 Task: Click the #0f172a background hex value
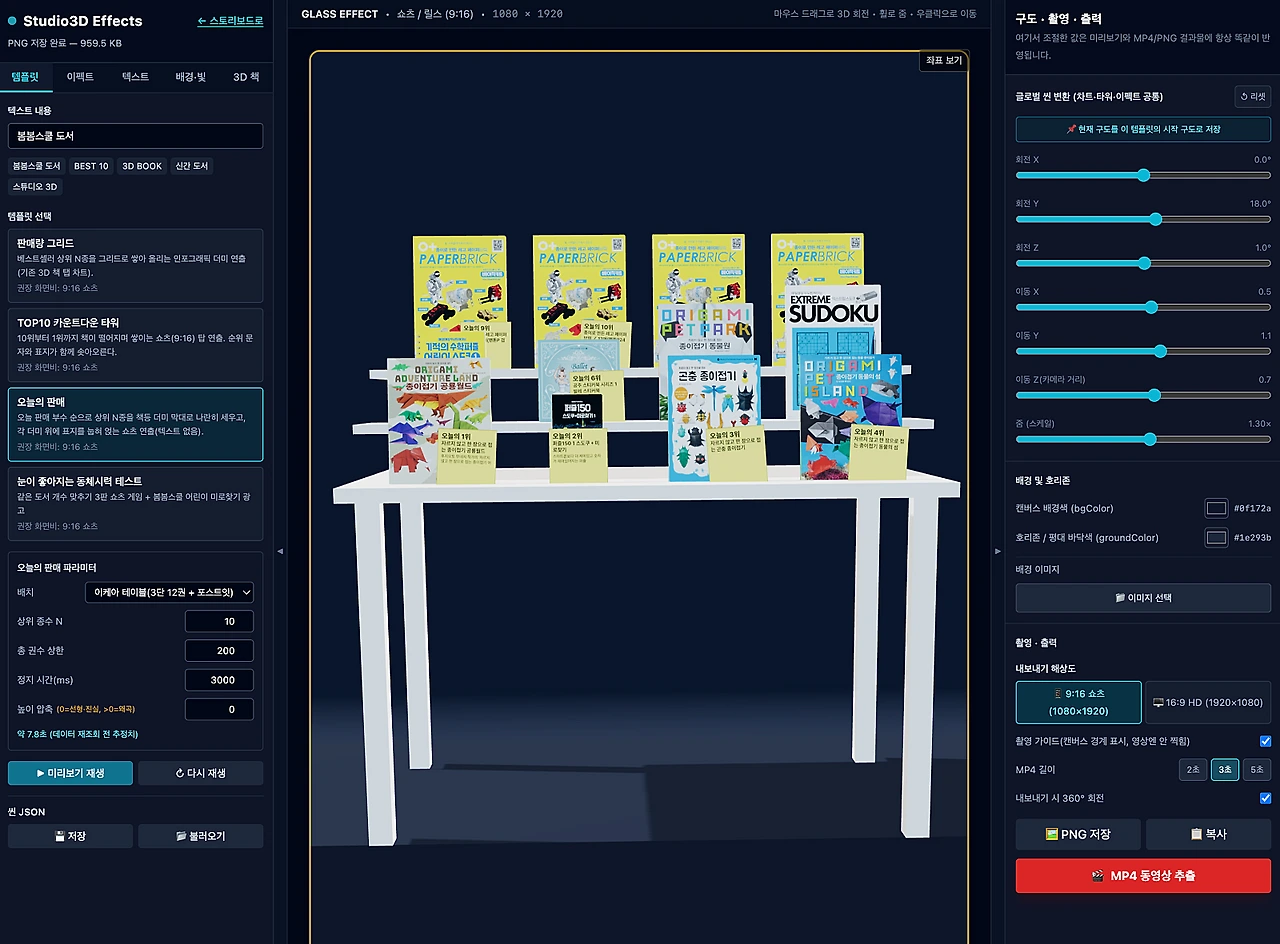pos(1252,508)
